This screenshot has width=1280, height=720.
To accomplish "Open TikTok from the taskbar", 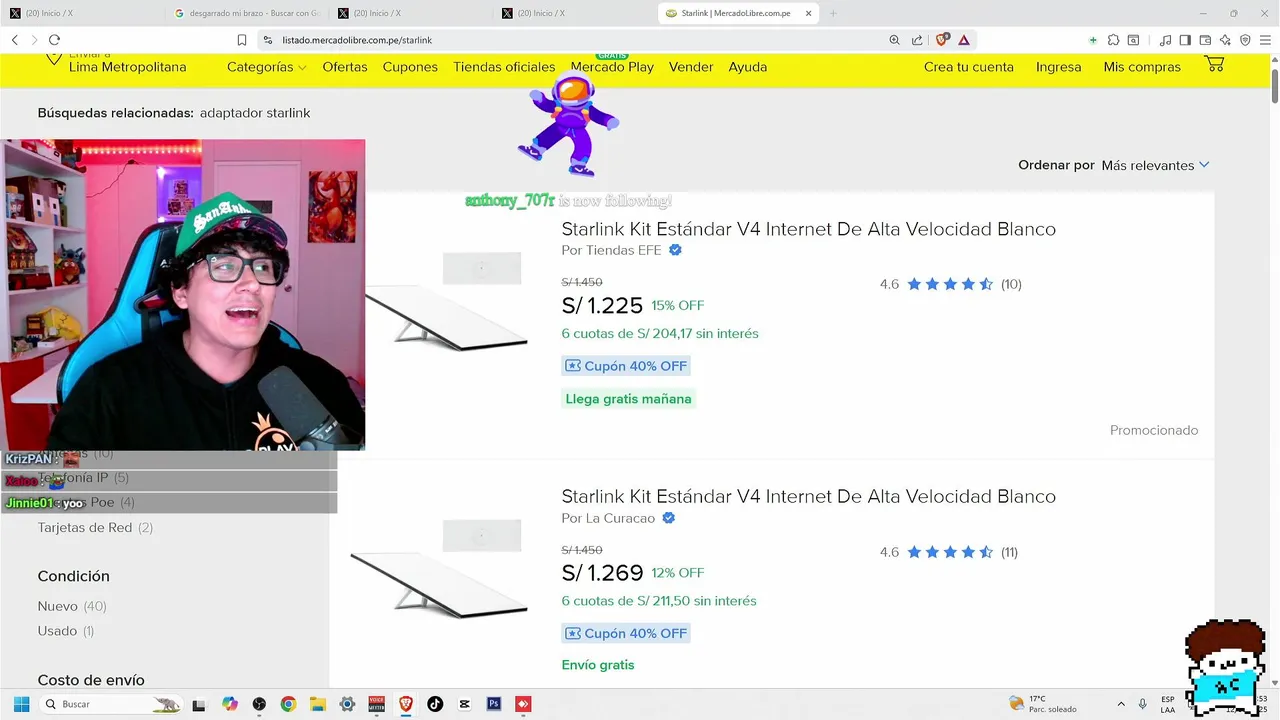I will click(x=435, y=704).
